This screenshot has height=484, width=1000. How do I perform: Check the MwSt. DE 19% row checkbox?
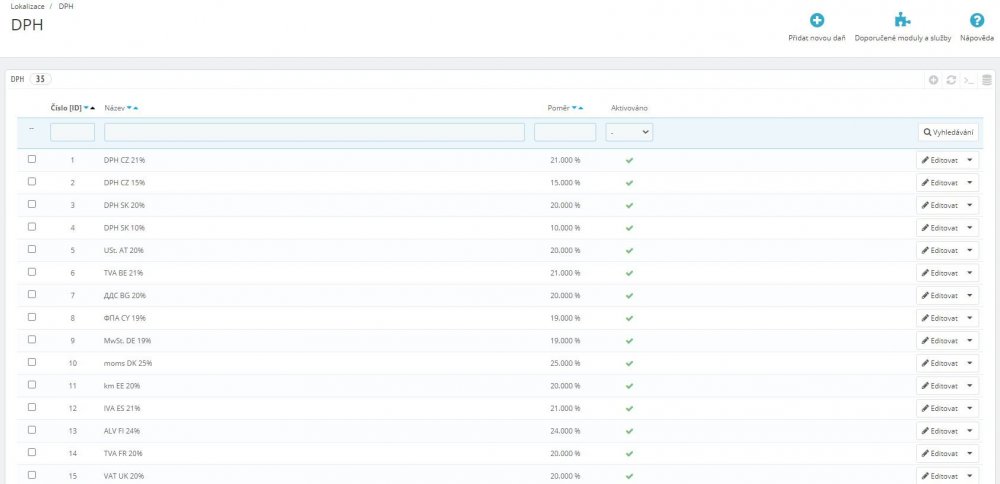[x=32, y=339]
